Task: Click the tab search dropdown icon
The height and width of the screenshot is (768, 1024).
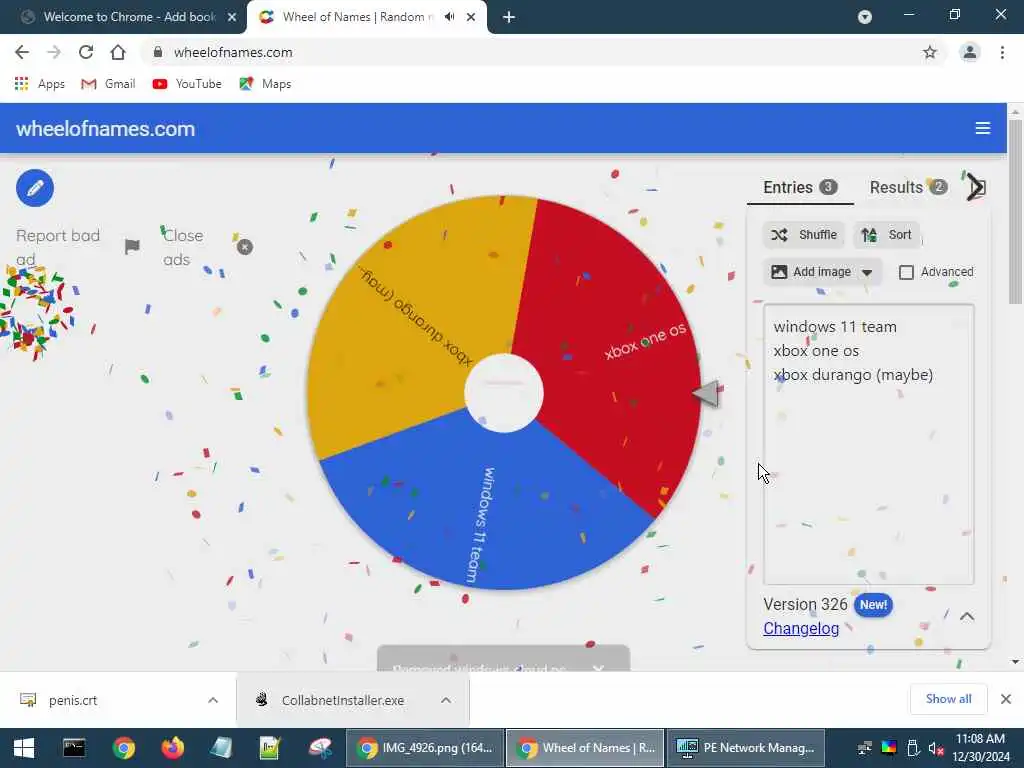Action: pos(865,17)
